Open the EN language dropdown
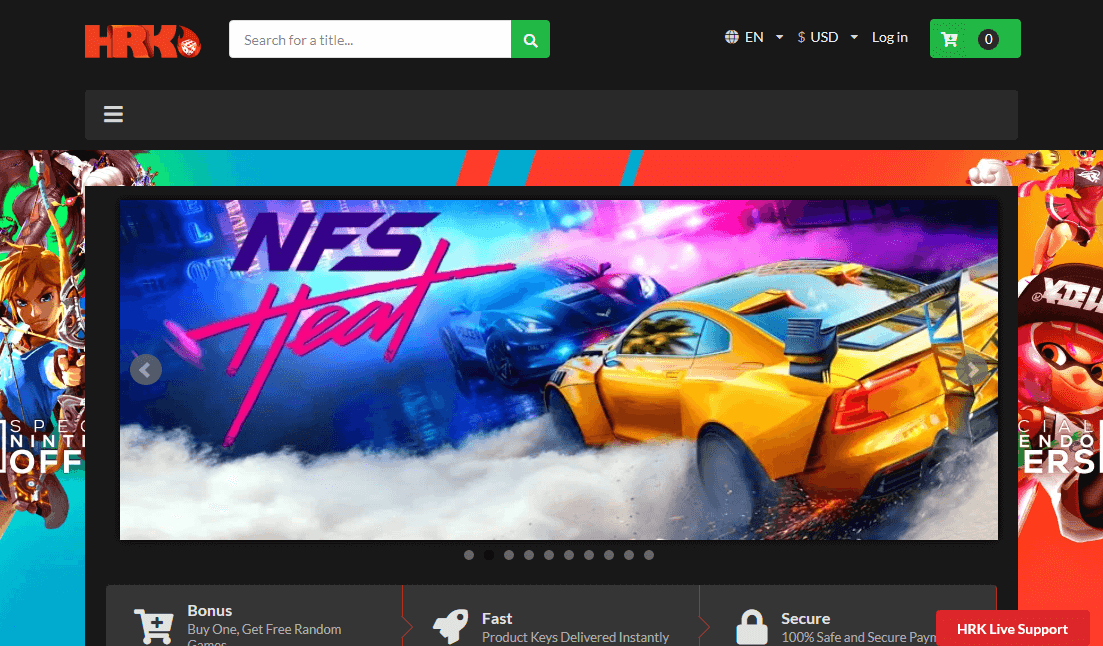Screen dimensions: 1103x646 click(x=755, y=37)
